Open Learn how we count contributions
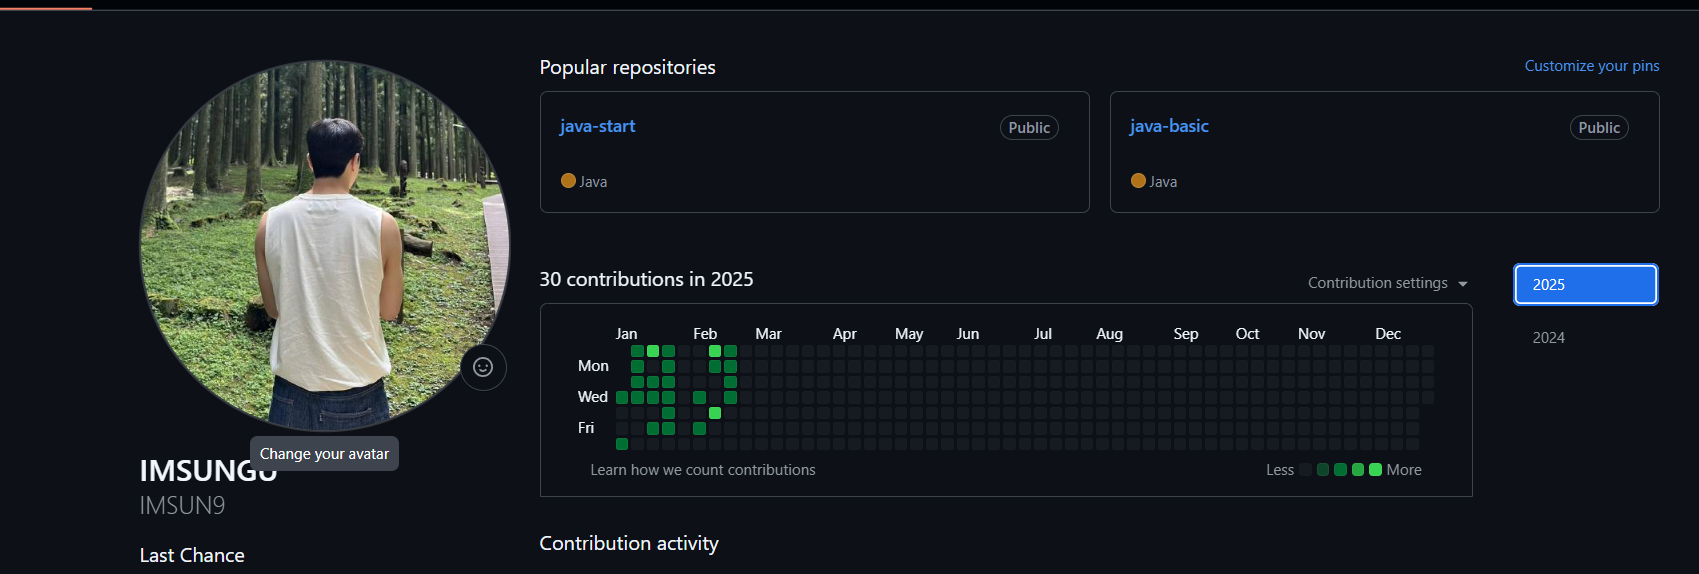The image size is (1699, 574). tap(702, 470)
